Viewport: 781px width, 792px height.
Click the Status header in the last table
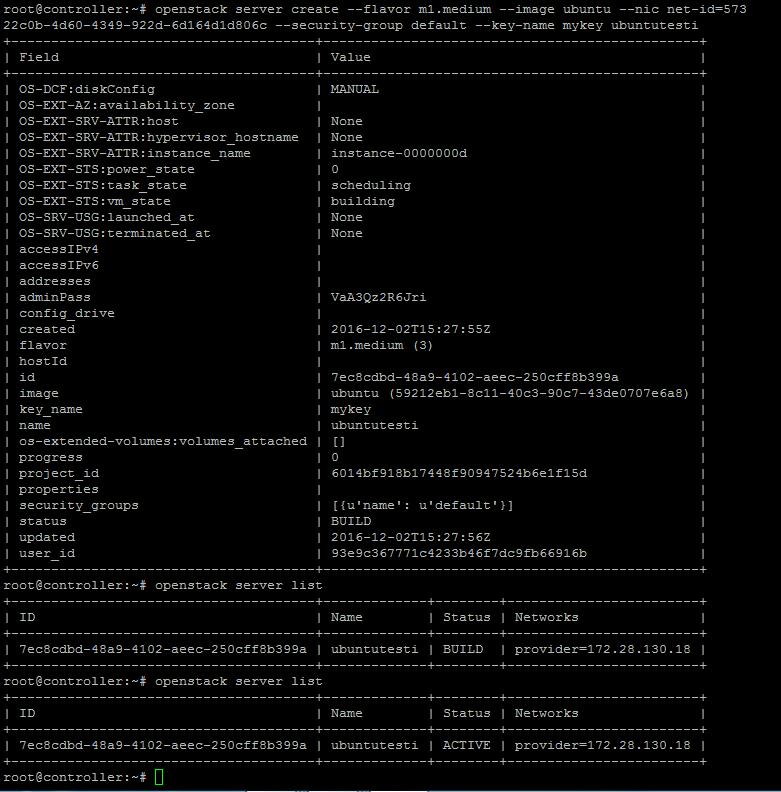click(x=467, y=713)
